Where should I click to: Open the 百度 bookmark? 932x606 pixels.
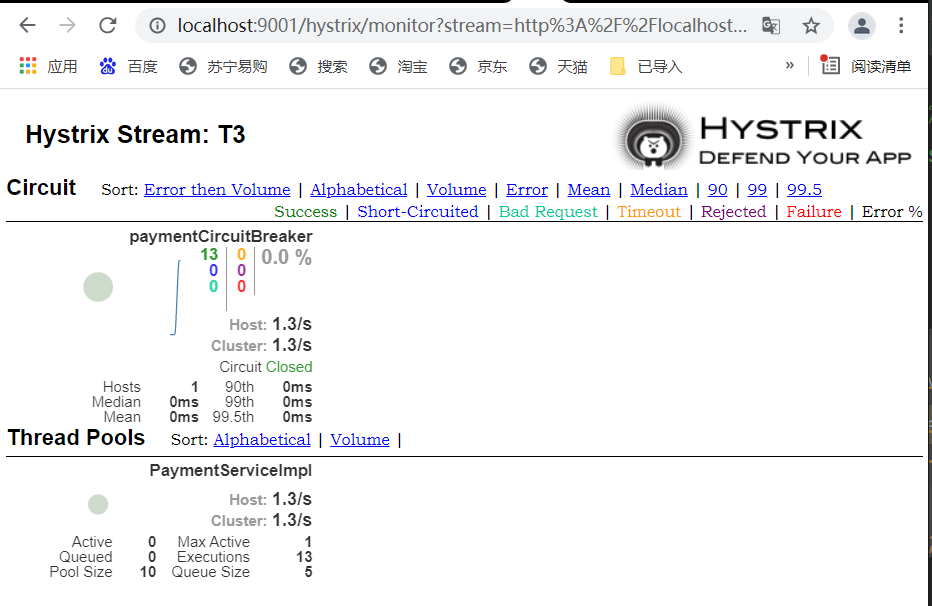128,67
